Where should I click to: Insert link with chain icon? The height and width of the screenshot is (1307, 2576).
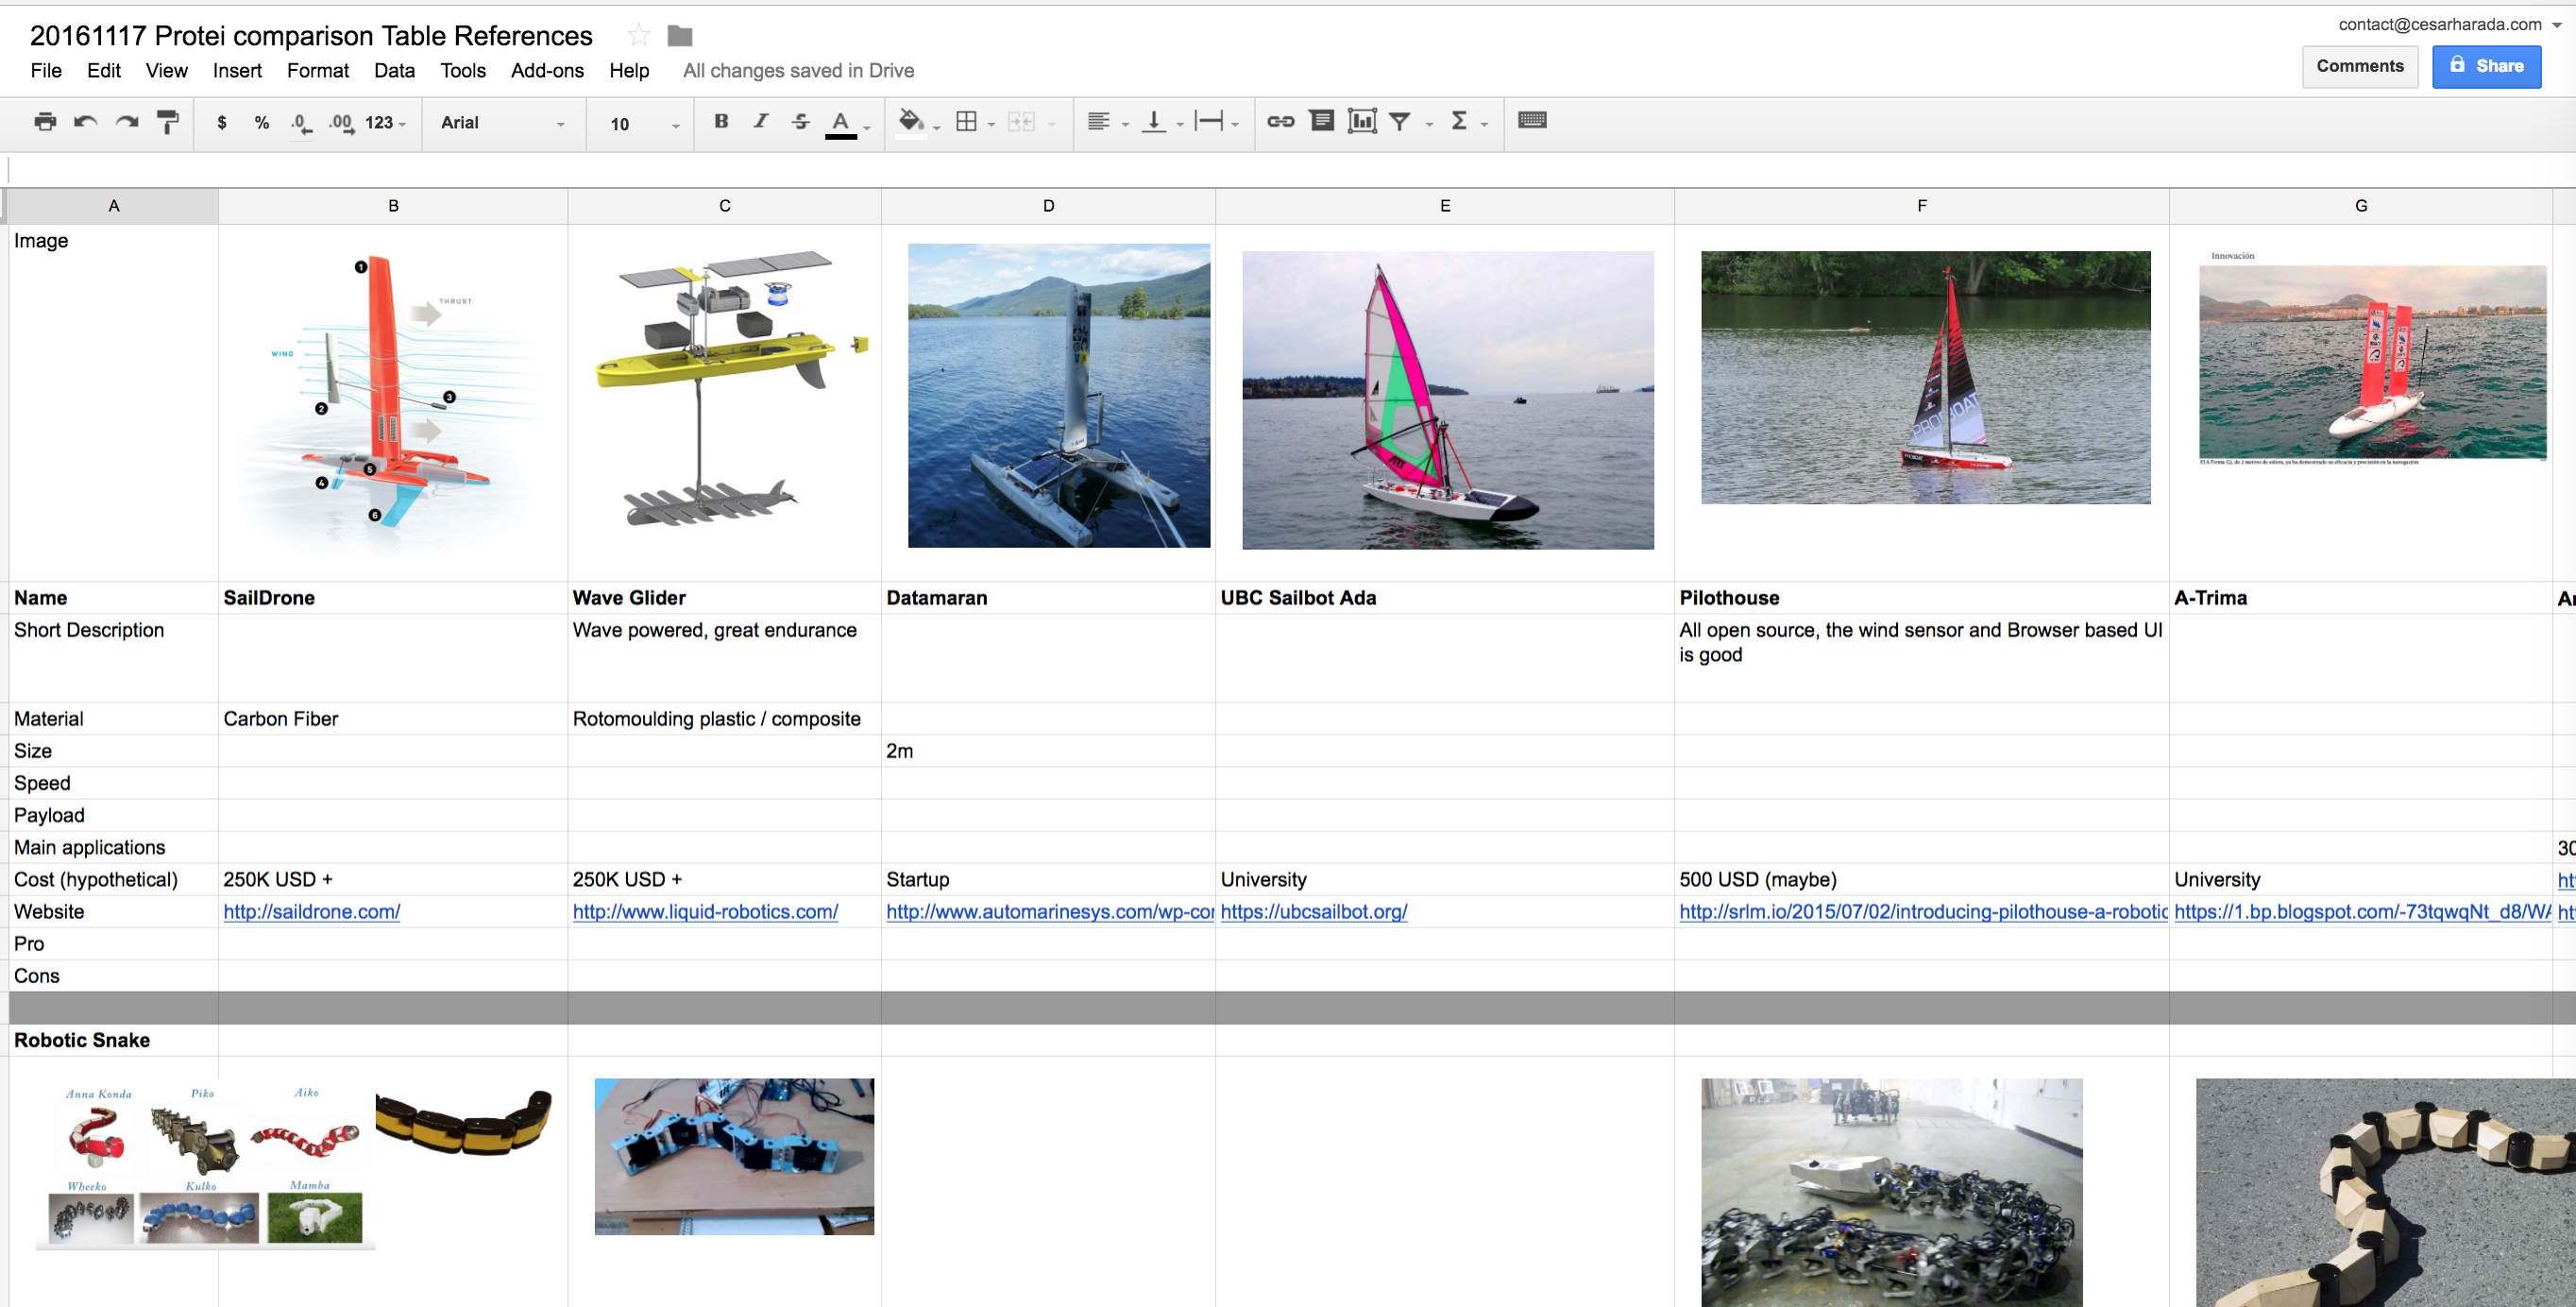[1280, 121]
